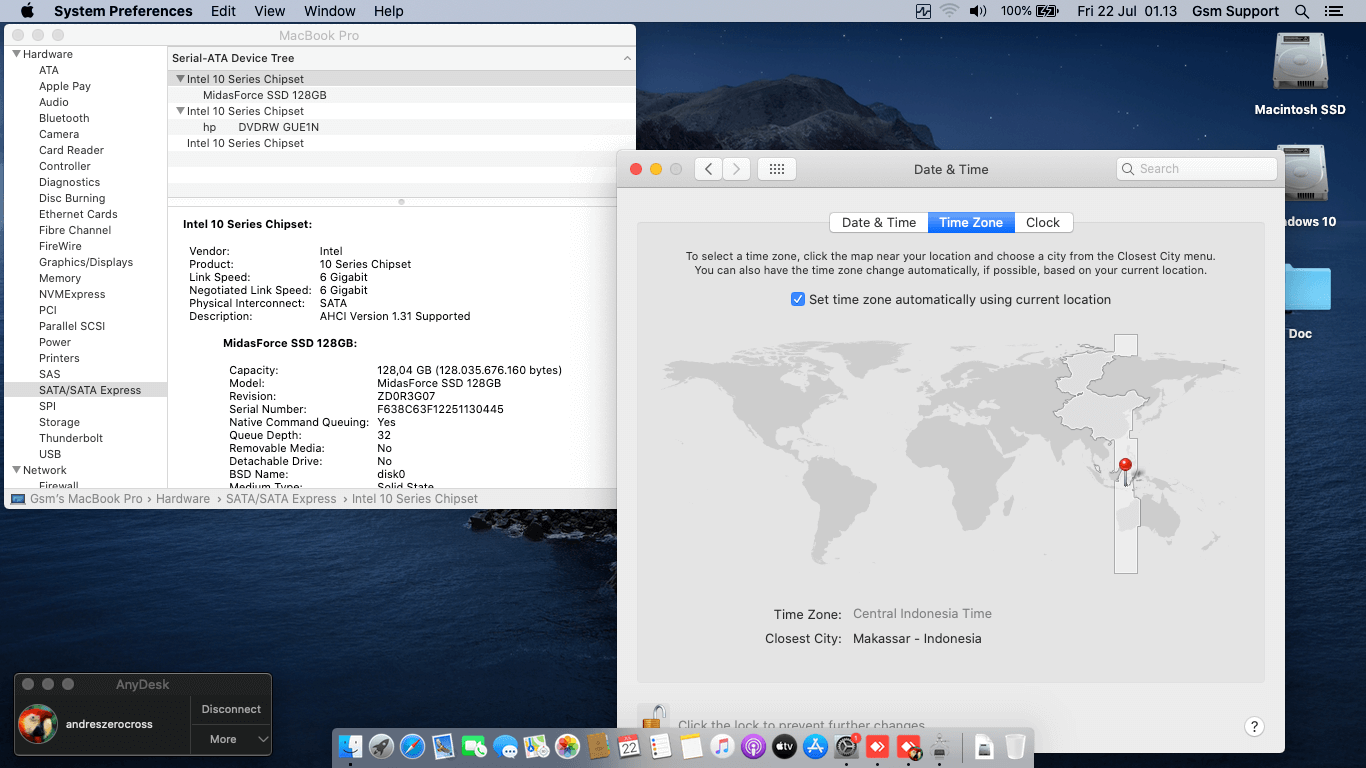Open the Macintosh SSD drive icon
This screenshot has width=1366, height=768.
1299,64
